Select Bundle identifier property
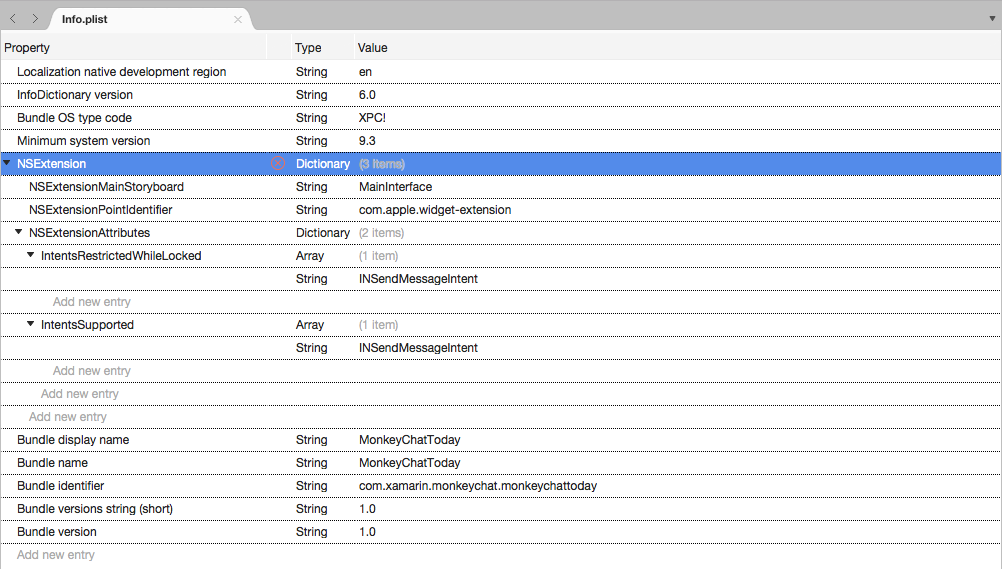The image size is (1002, 569). (x=61, y=486)
